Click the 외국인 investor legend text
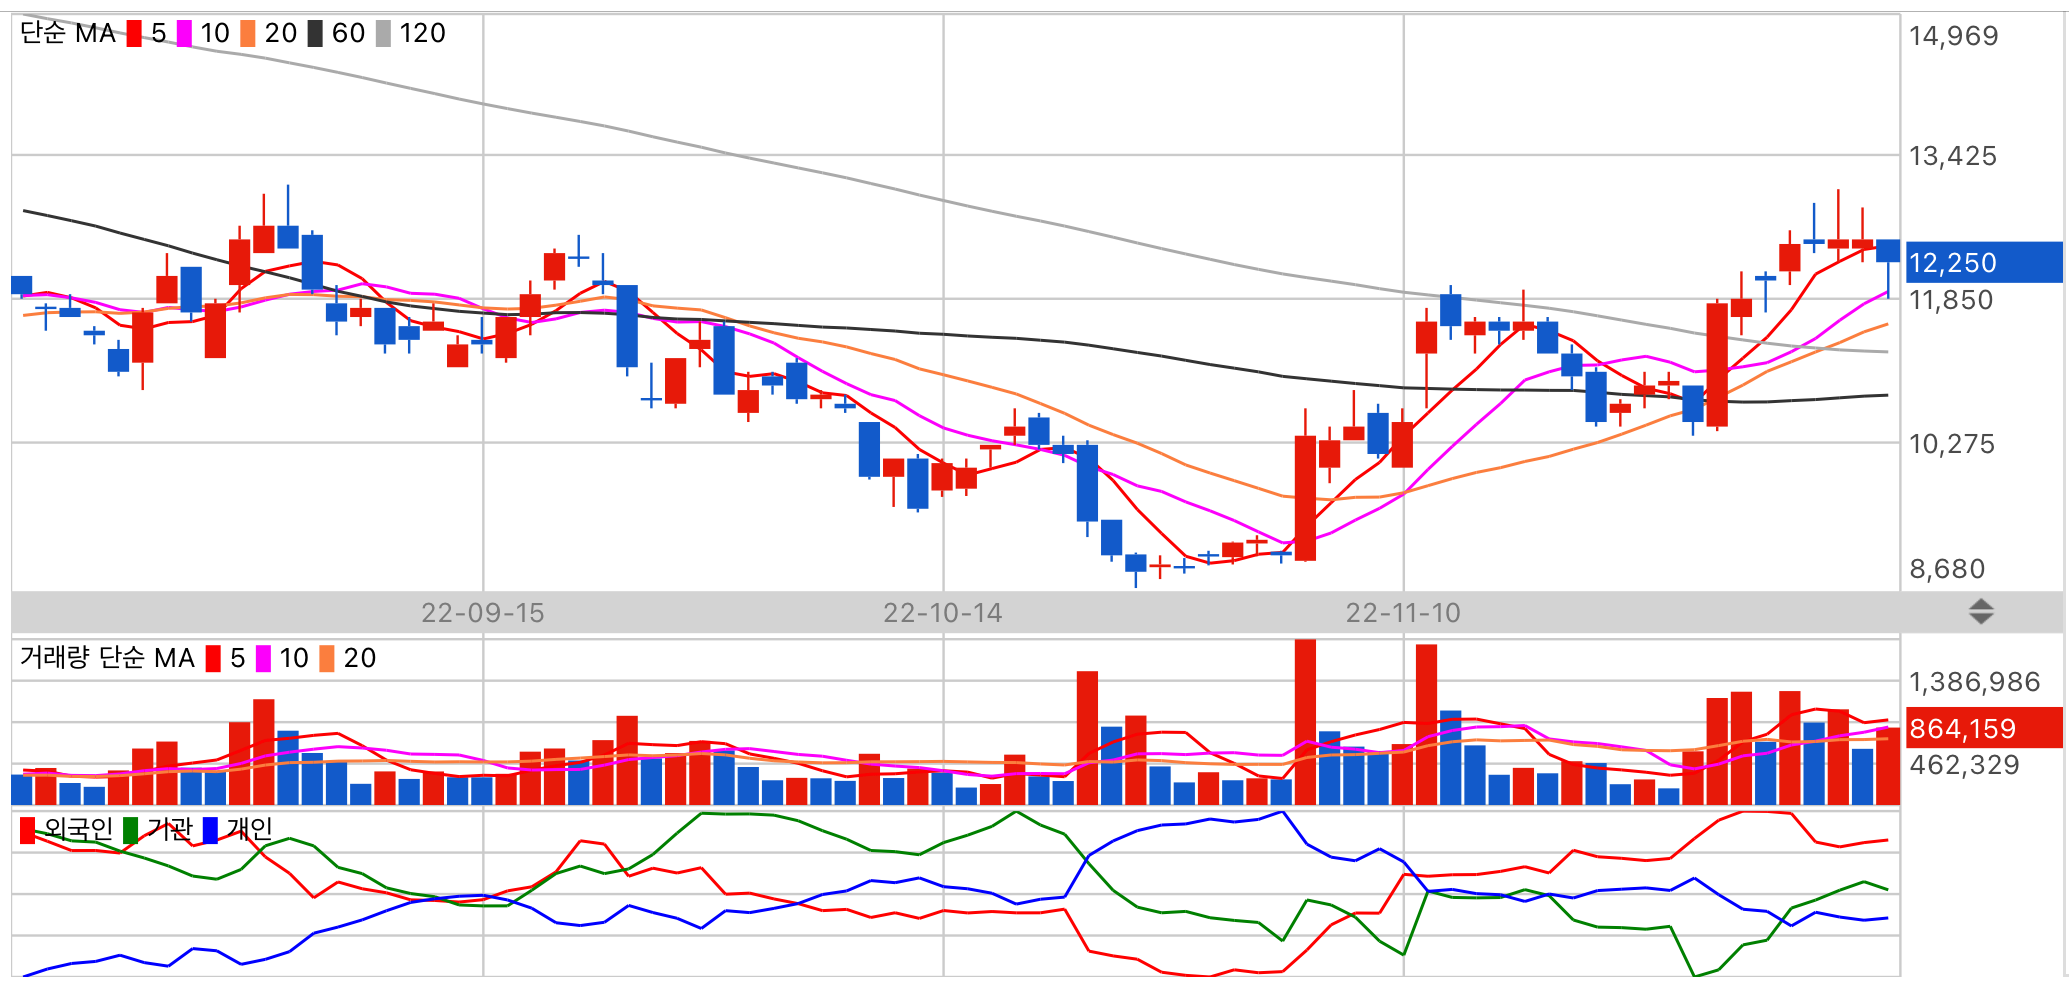2069x990 pixels. pyautogui.click(x=78, y=830)
